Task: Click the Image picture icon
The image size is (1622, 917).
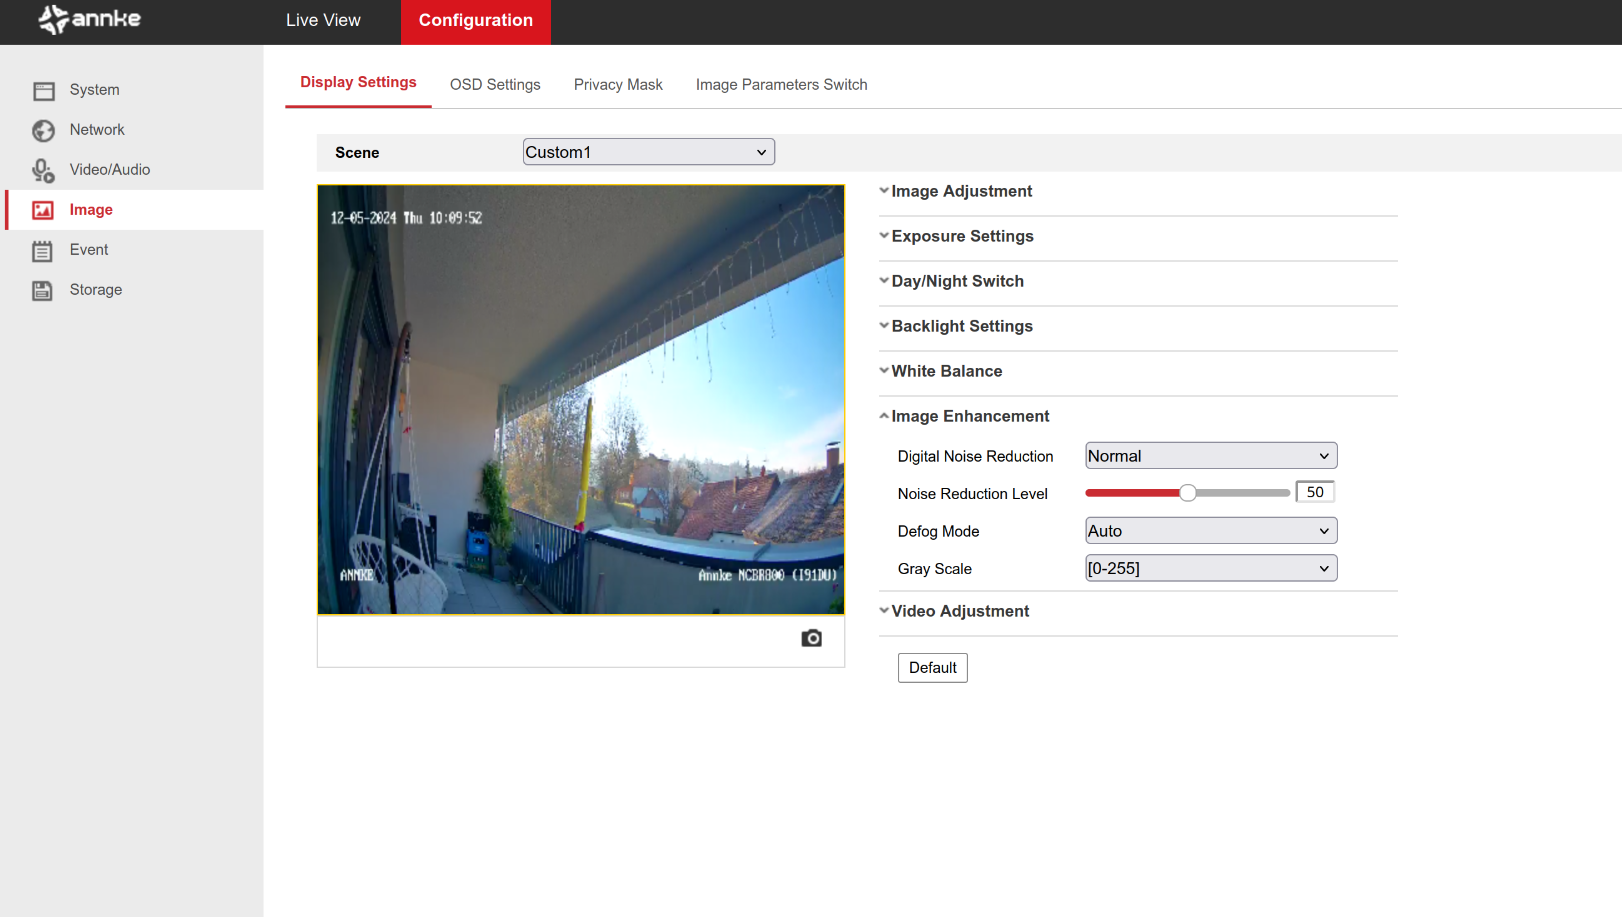Action: [x=43, y=210]
